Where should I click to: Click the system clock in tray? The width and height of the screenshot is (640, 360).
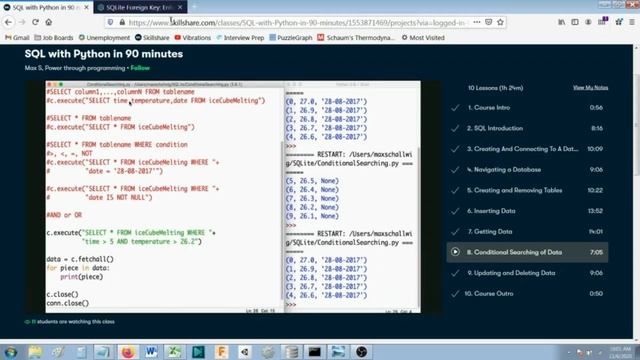620,352
